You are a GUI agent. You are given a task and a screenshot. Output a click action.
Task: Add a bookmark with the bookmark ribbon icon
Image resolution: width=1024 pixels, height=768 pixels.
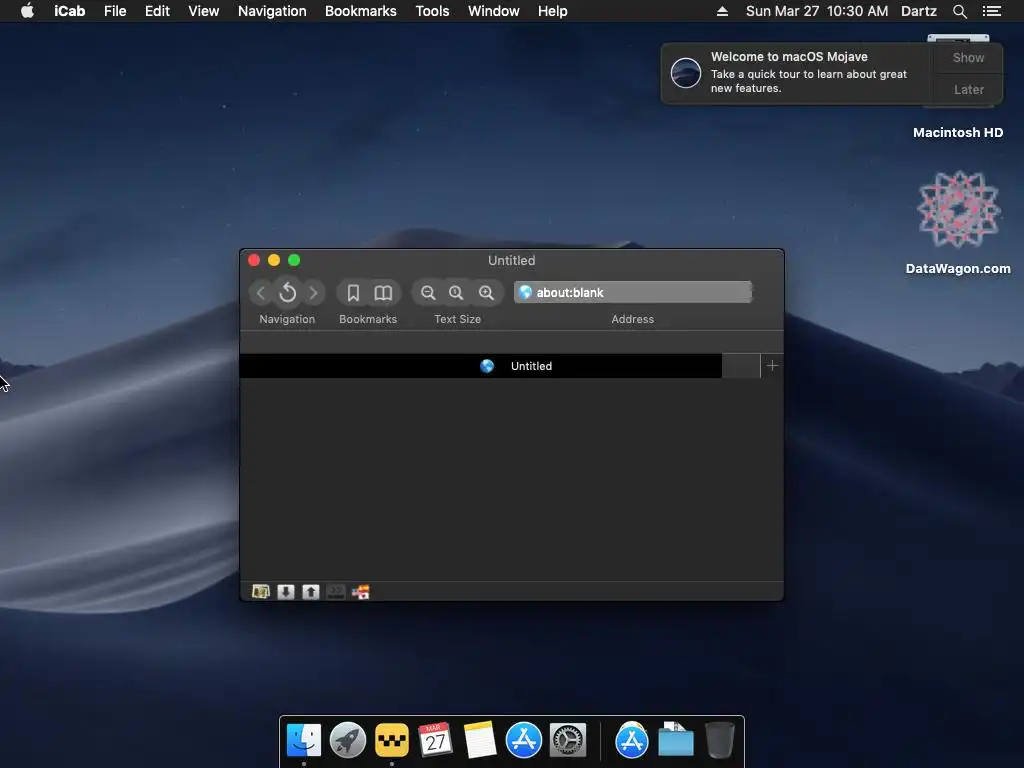[x=353, y=293]
